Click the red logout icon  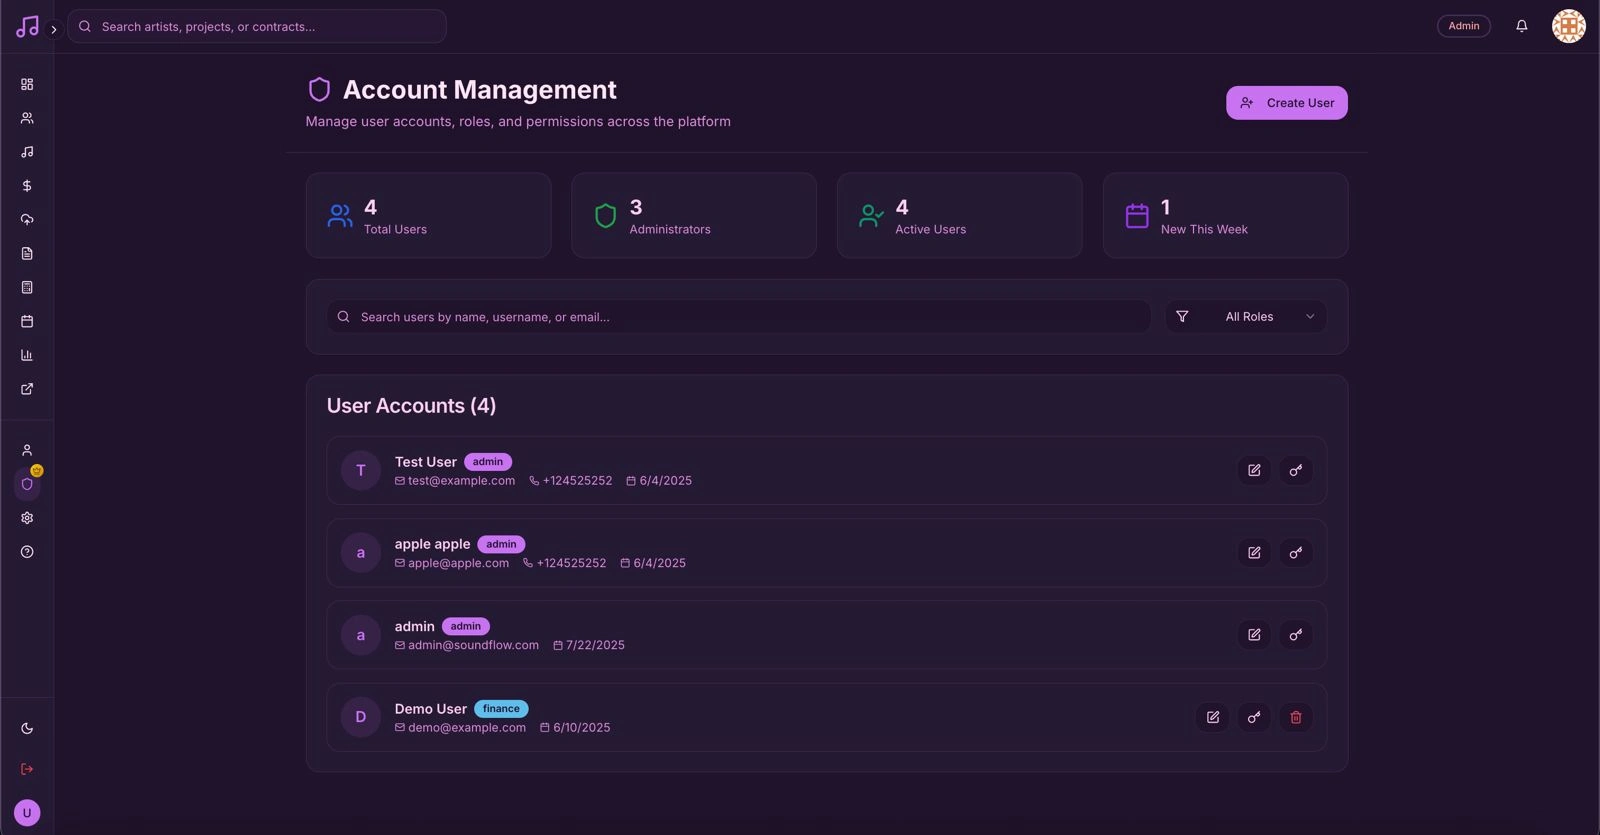(27, 769)
